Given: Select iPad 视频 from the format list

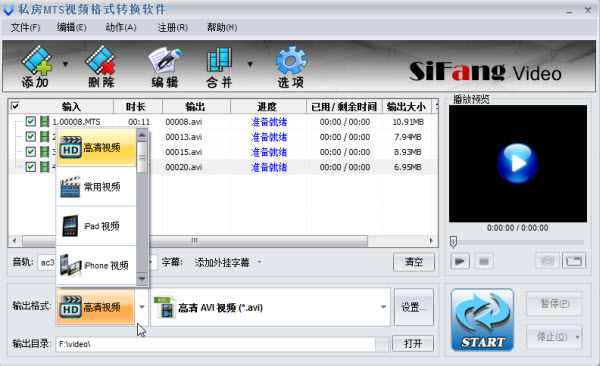Looking at the screenshot, I should click(x=96, y=226).
